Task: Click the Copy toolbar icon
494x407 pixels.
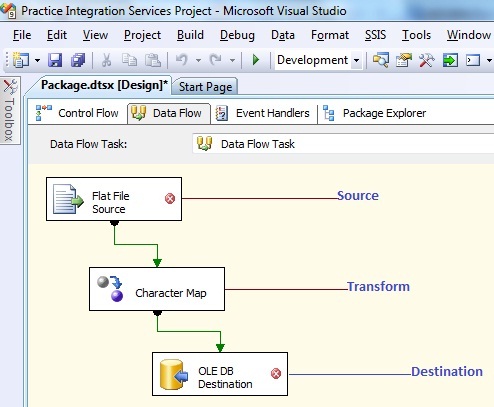Action: pyautogui.click(x=129, y=60)
